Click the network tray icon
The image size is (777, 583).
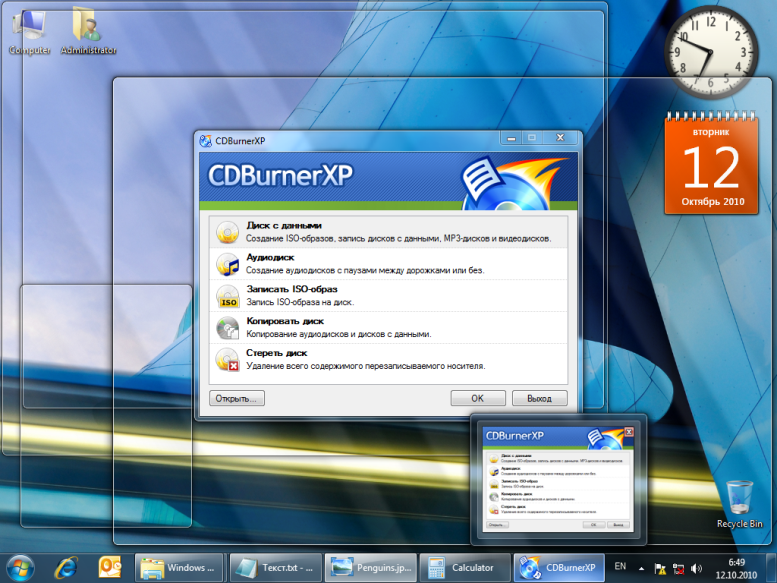678,569
